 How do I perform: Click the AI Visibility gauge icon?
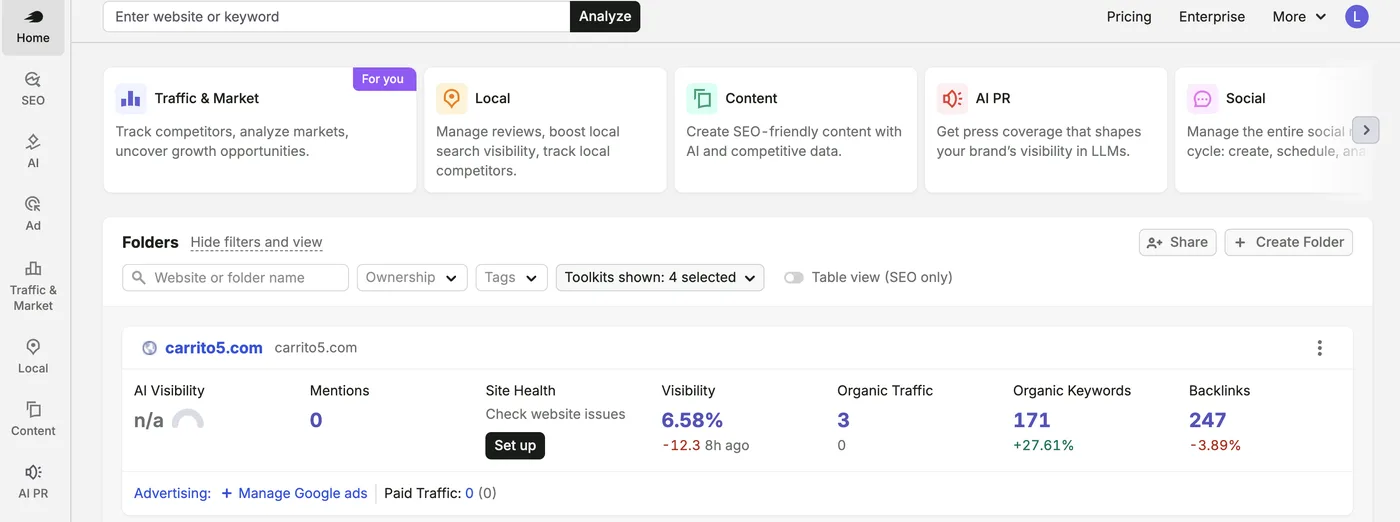tap(188, 420)
